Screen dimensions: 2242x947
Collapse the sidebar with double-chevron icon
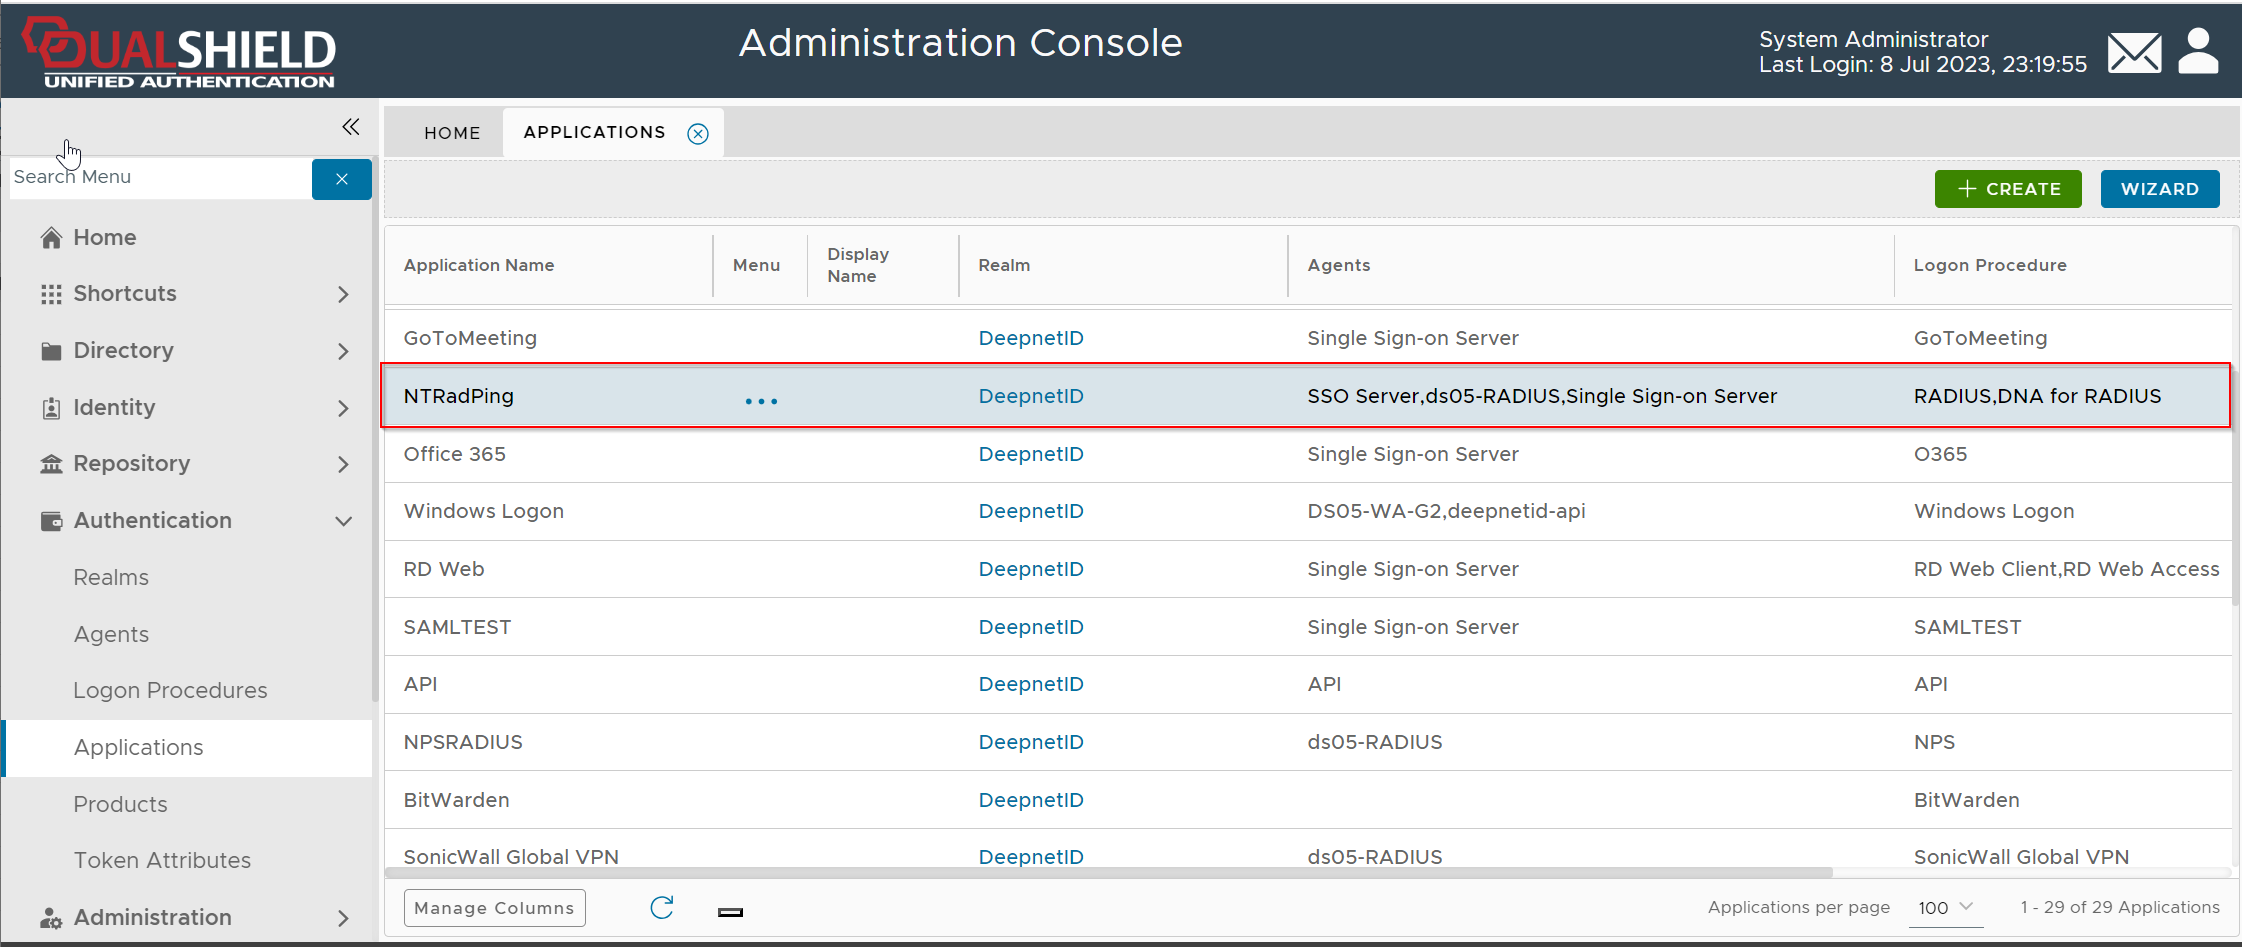(350, 127)
